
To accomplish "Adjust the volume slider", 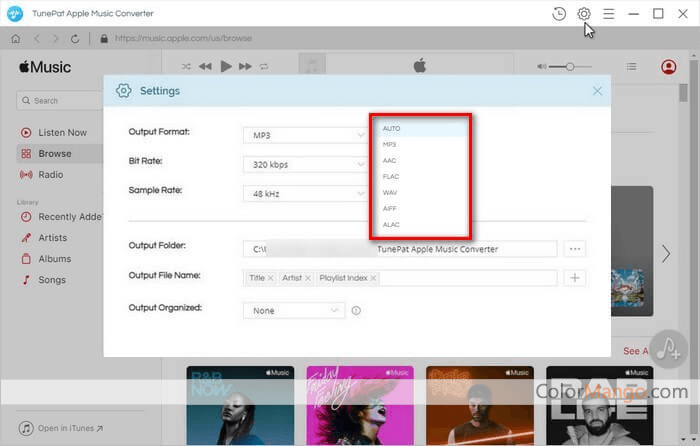I will (570, 67).
